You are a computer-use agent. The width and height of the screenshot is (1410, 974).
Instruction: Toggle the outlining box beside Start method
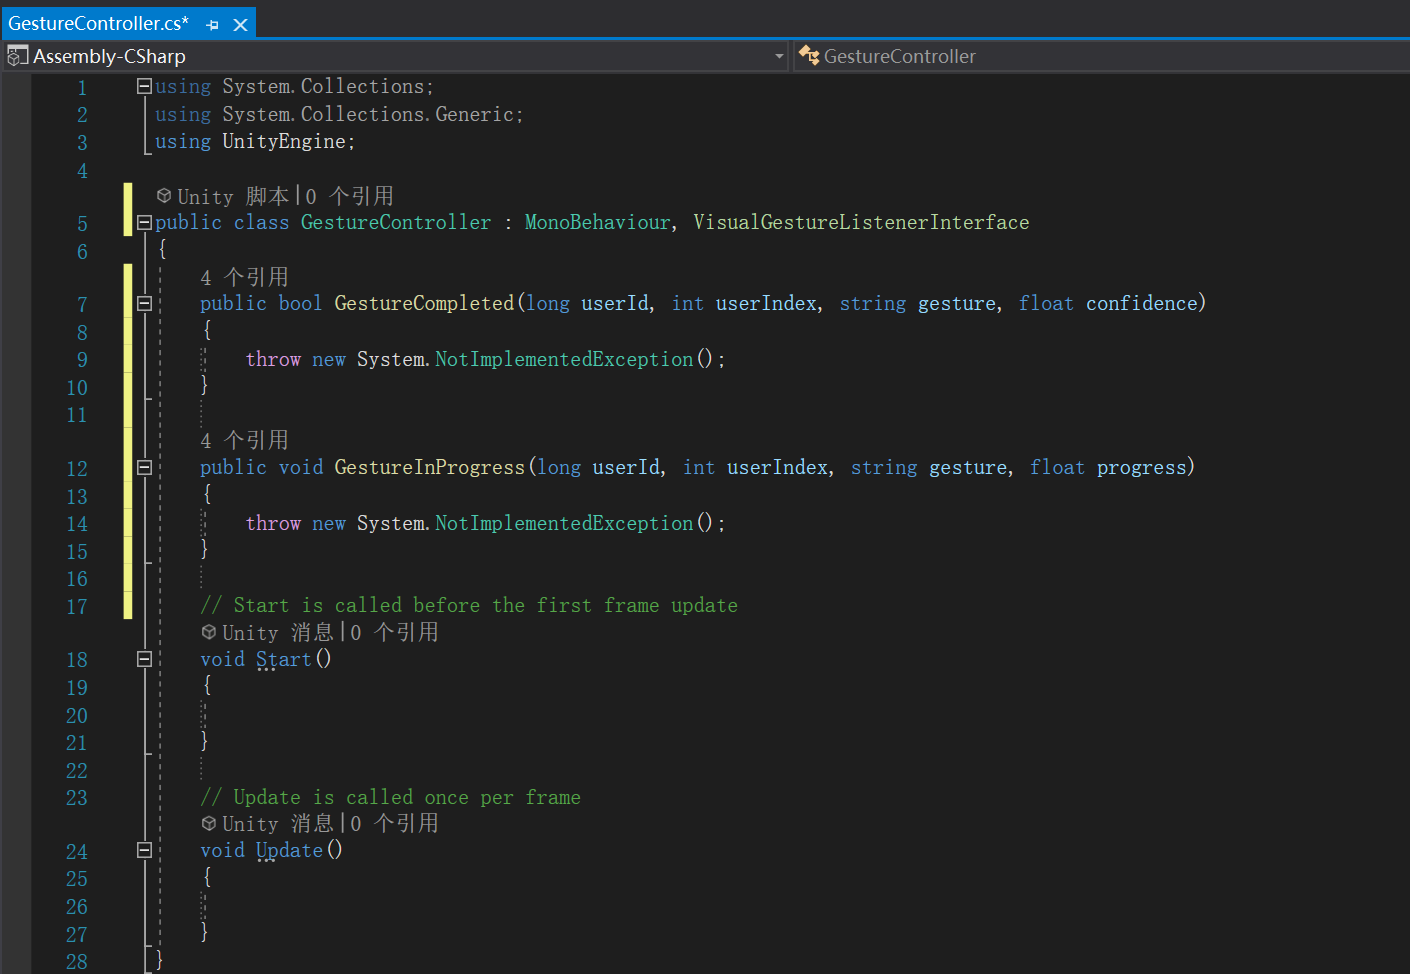[x=143, y=659]
